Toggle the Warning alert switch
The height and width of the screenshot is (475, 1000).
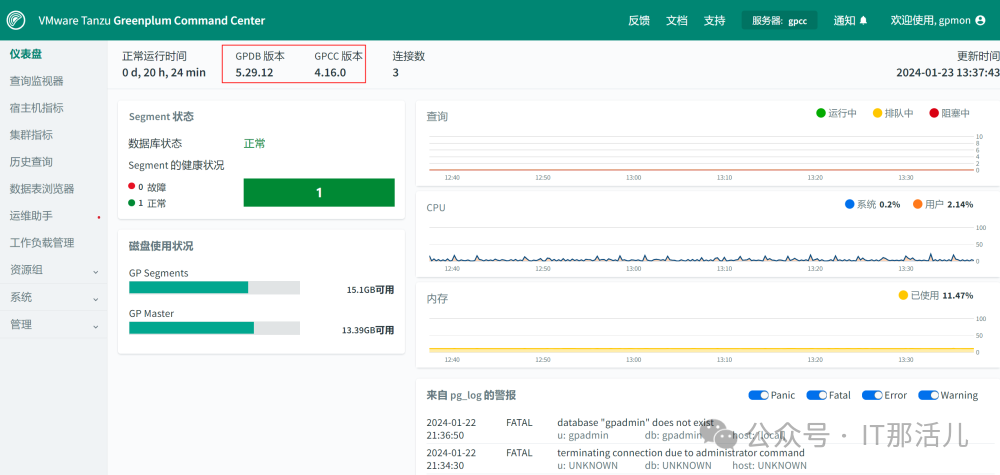point(928,395)
